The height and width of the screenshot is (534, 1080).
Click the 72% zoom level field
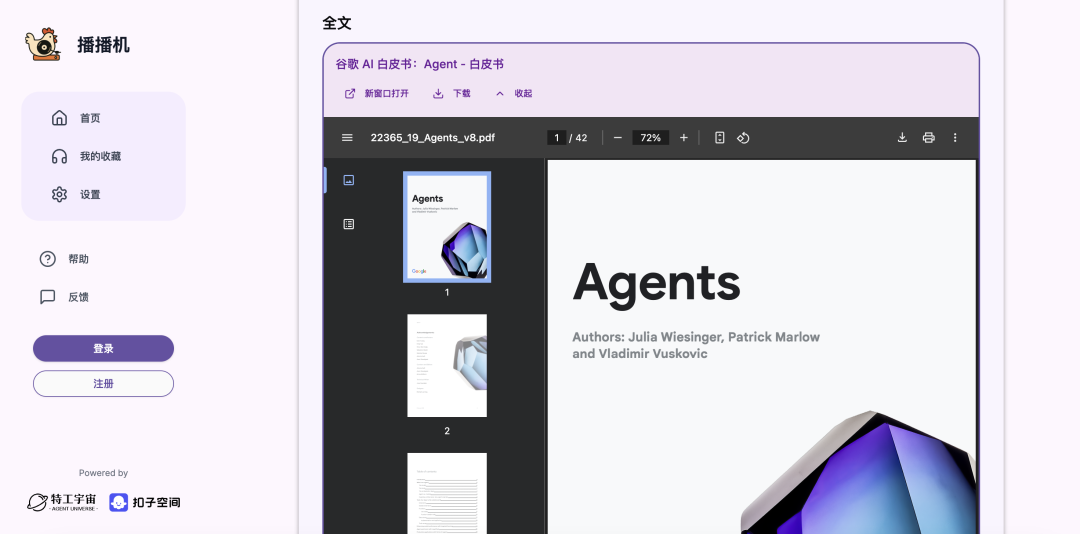pyautogui.click(x=651, y=138)
